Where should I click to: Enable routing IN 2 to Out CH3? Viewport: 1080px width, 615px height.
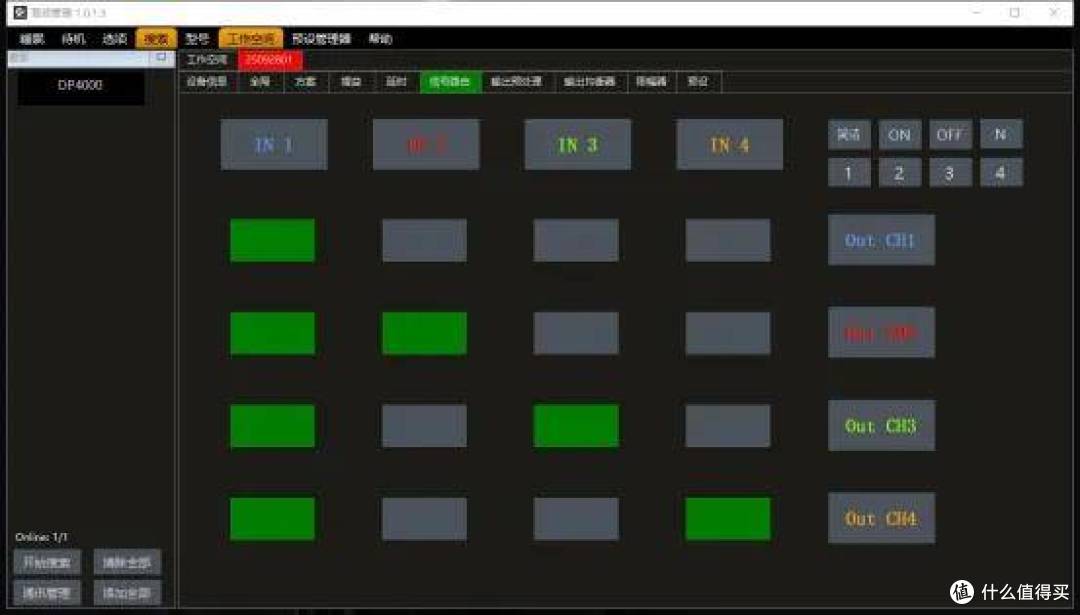point(424,426)
